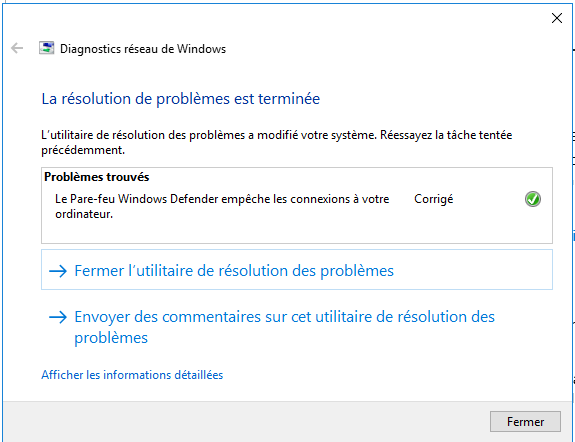Click the Diagnostics réseau de Windows title
The height and width of the screenshot is (442, 575).
pyautogui.click(x=143, y=49)
